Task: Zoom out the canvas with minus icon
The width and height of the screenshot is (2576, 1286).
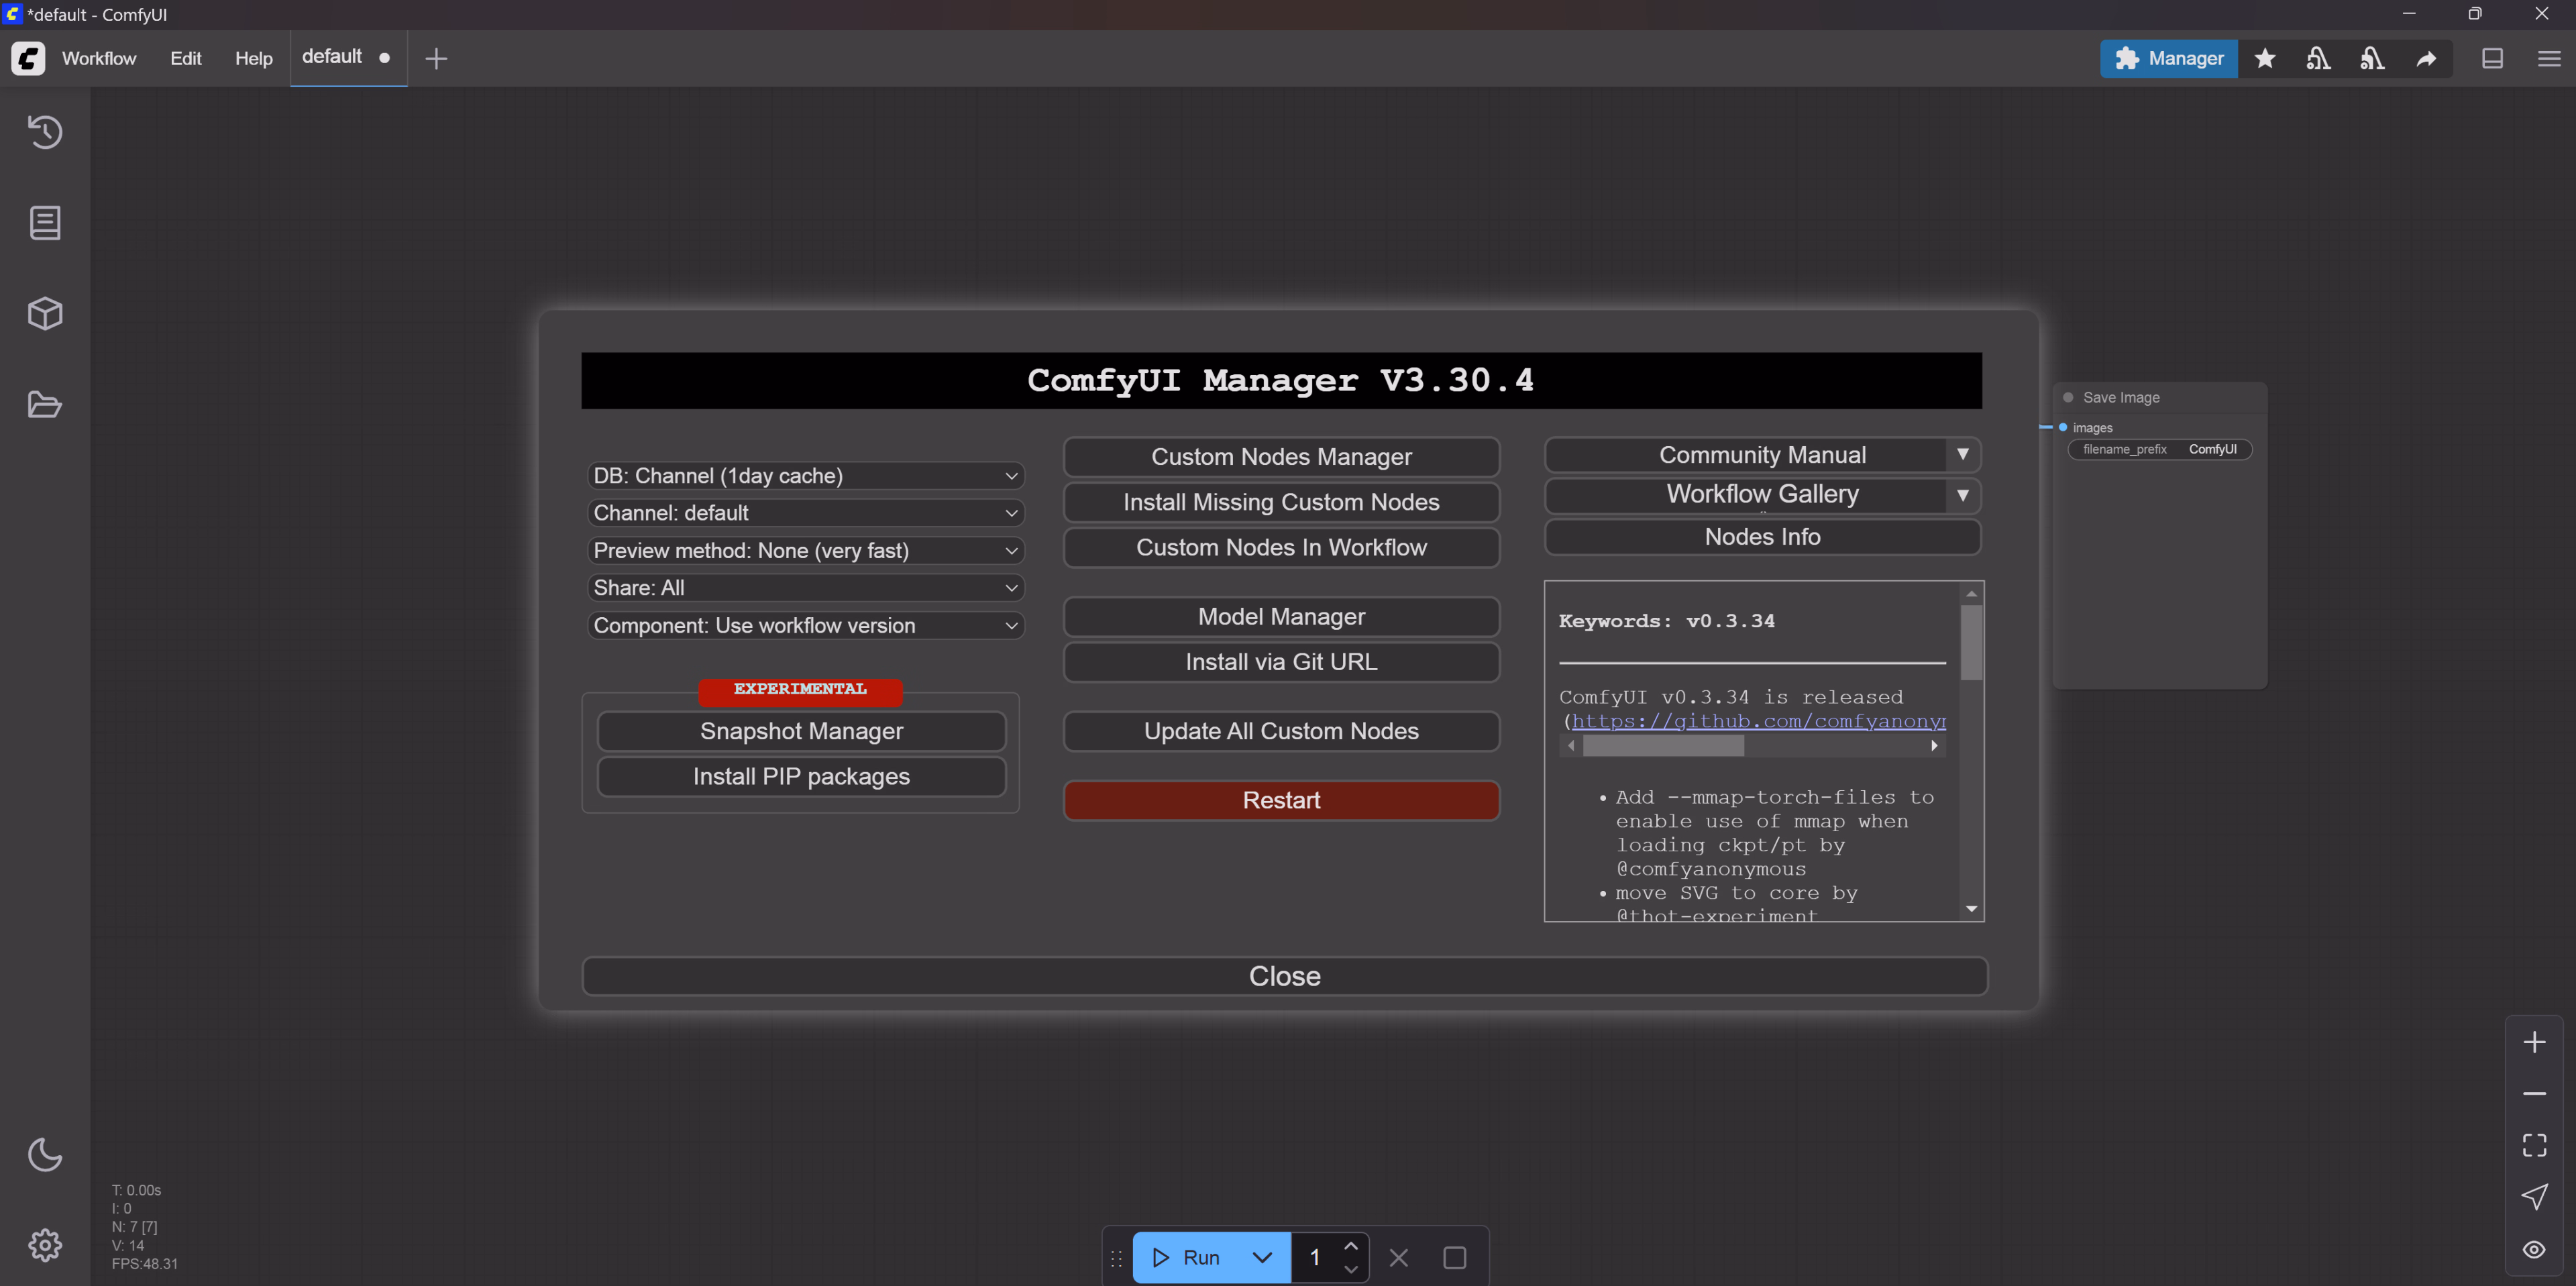Action: 2534,1093
